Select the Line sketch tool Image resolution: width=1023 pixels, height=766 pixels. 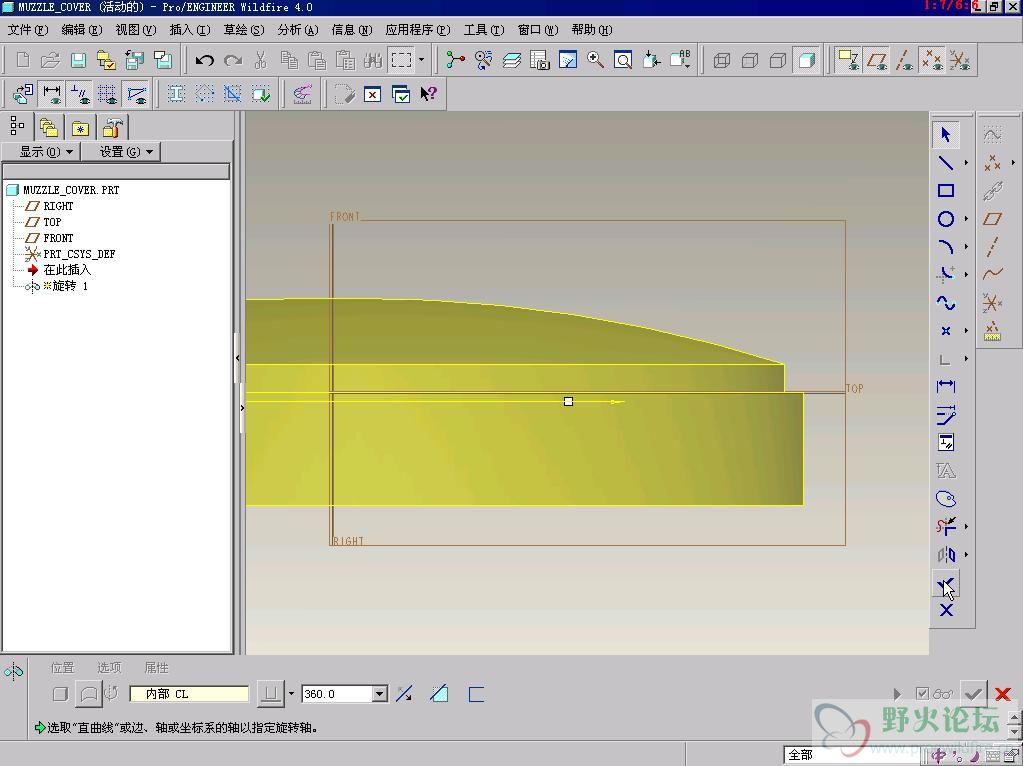point(945,162)
